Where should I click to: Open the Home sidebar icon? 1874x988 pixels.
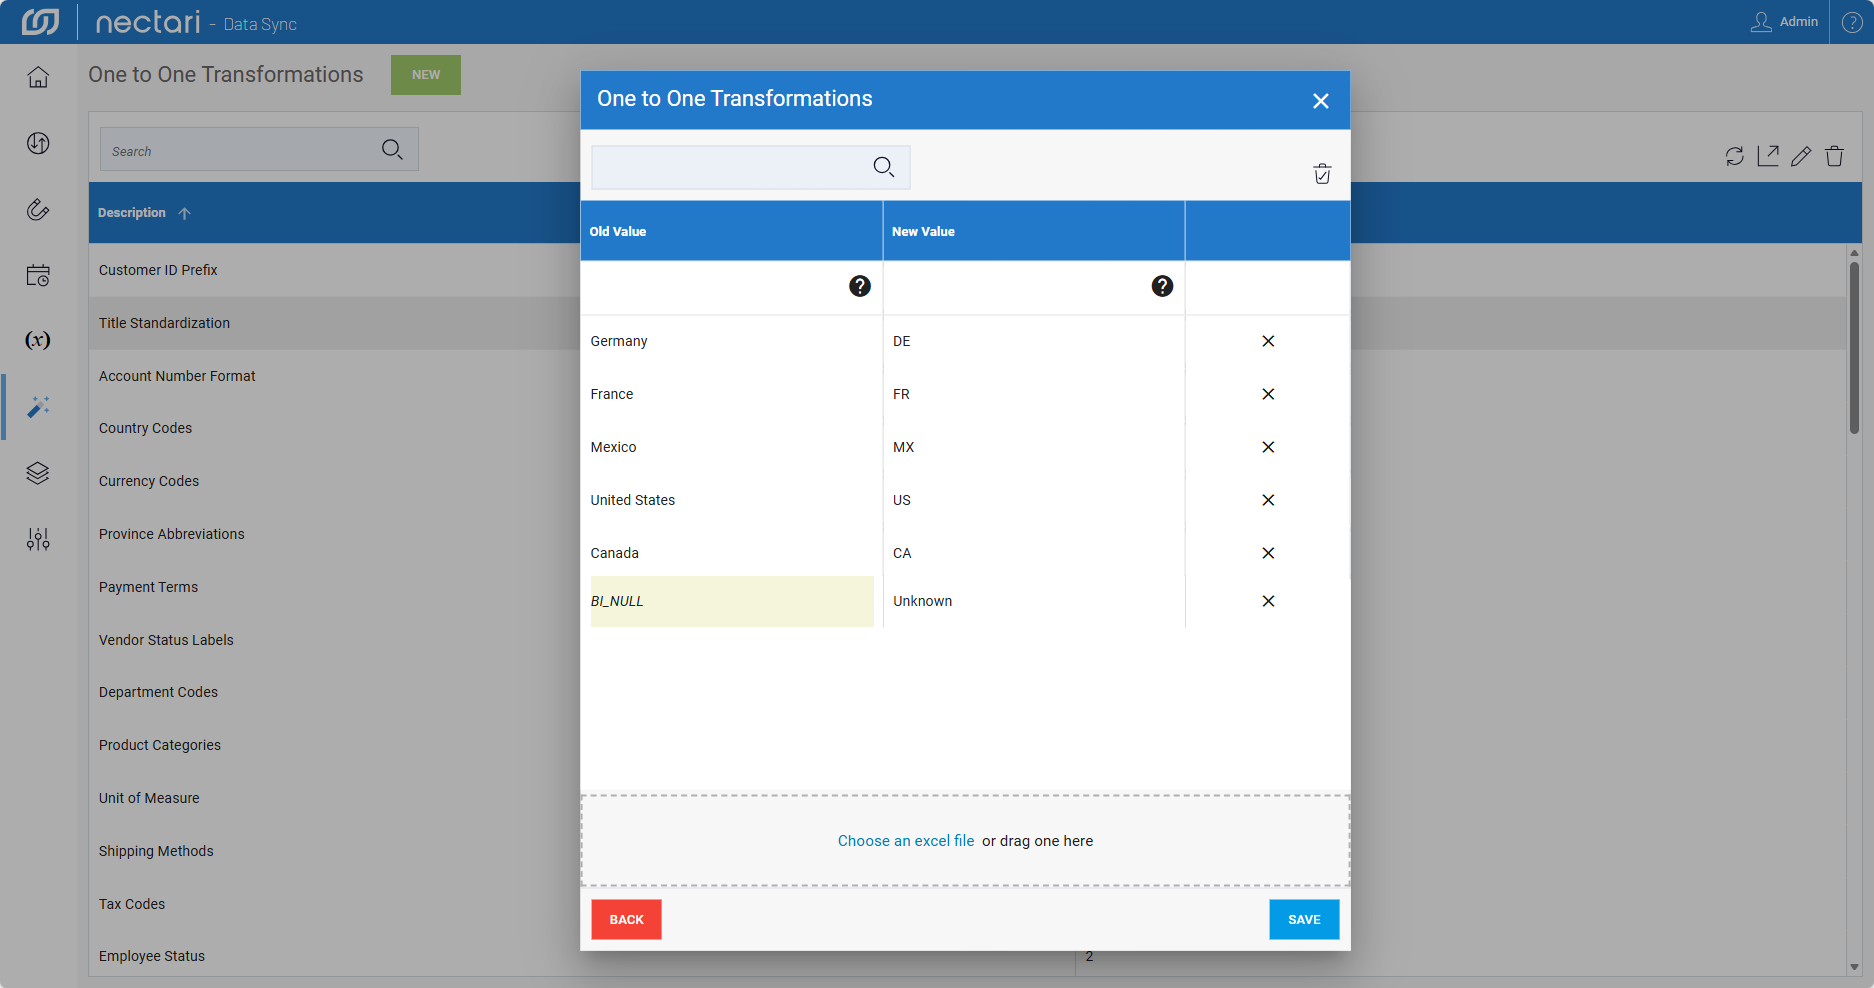coord(38,77)
